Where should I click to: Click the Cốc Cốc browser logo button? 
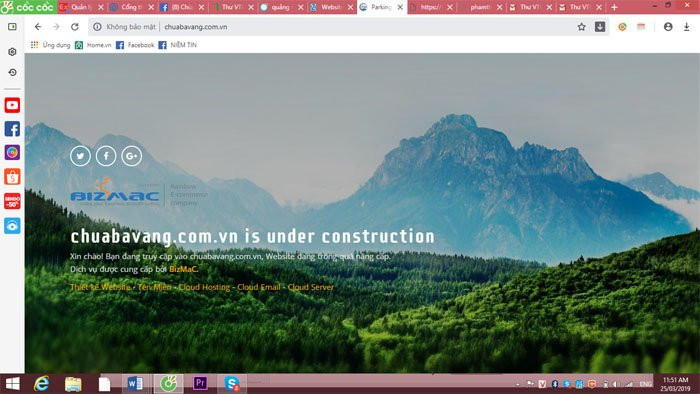point(28,7)
